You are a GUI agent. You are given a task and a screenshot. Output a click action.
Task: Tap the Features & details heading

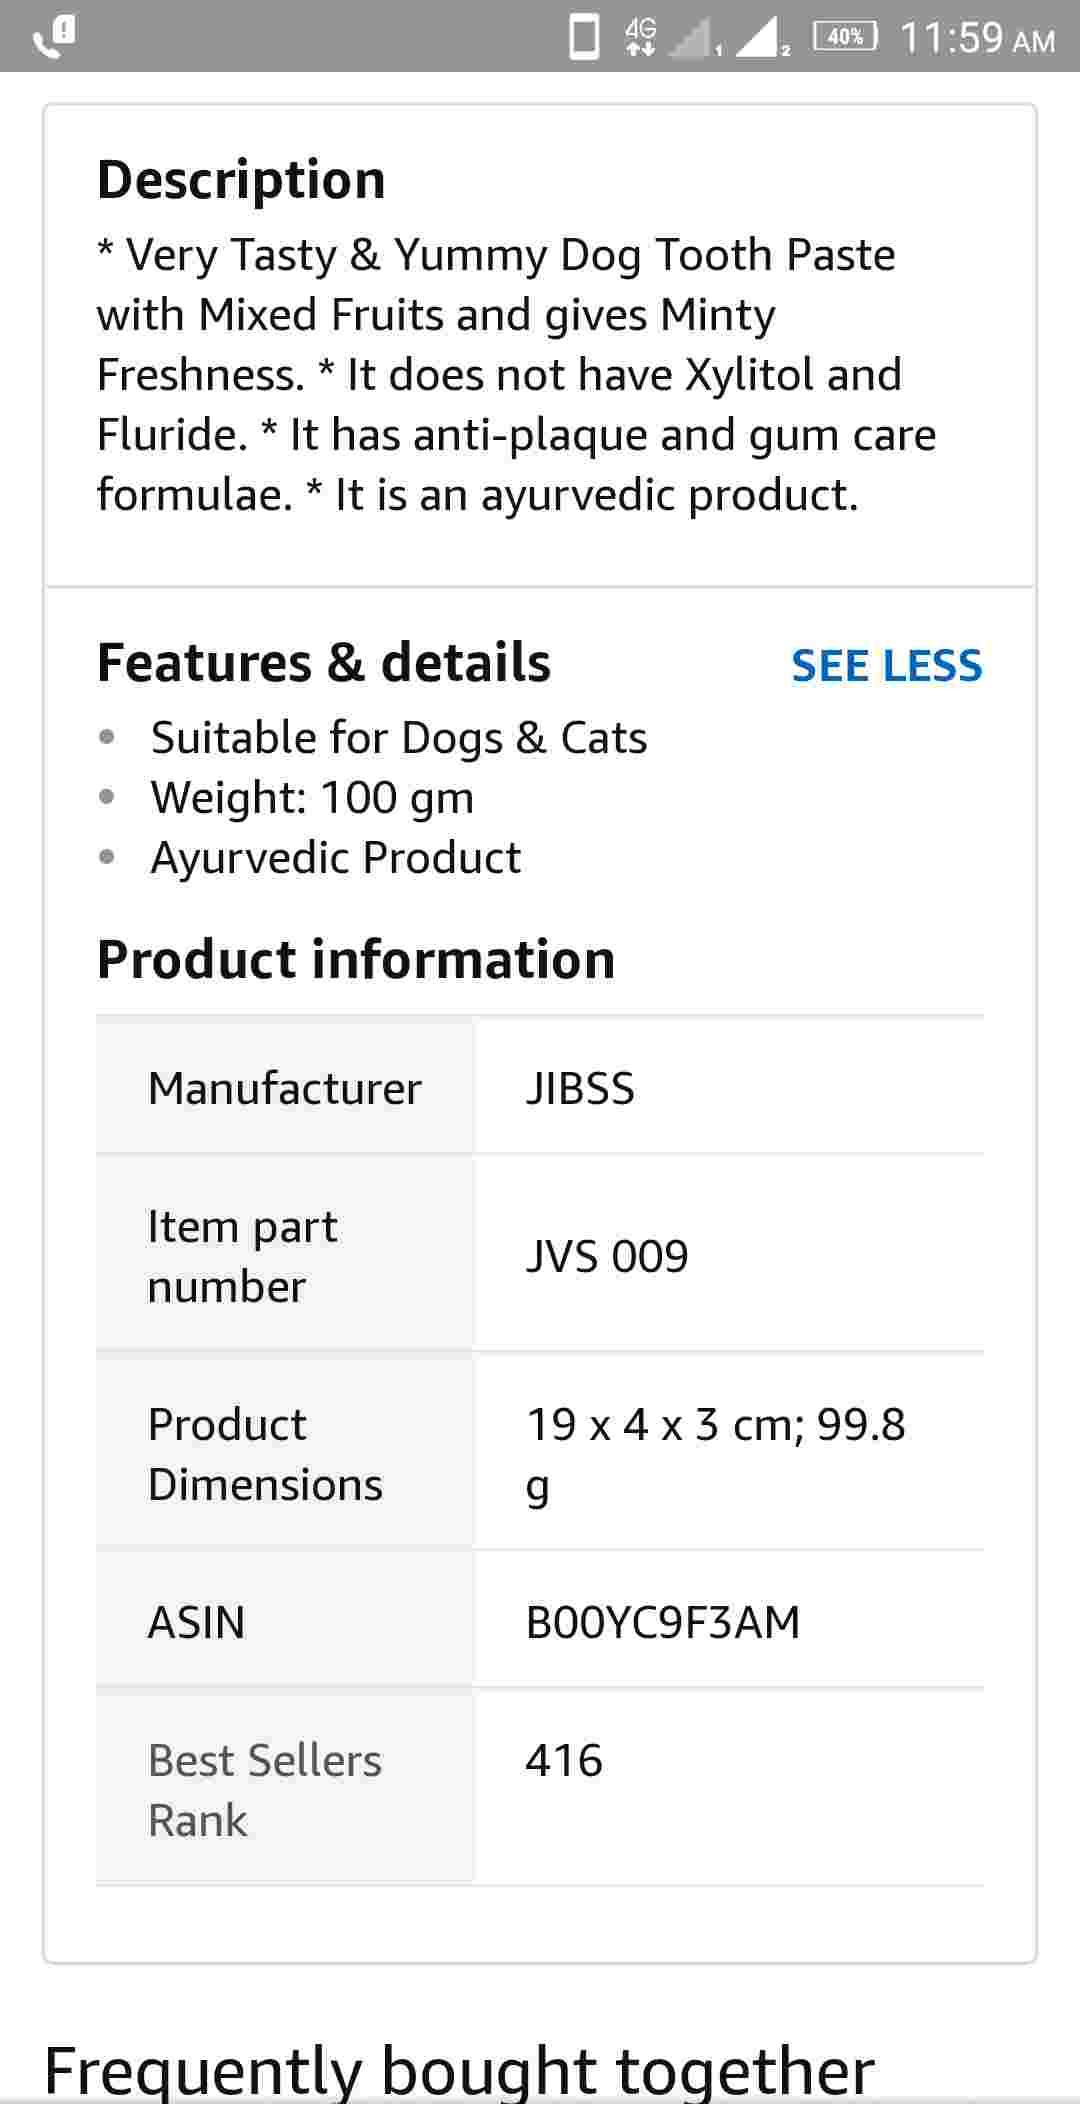coord(324,662)
